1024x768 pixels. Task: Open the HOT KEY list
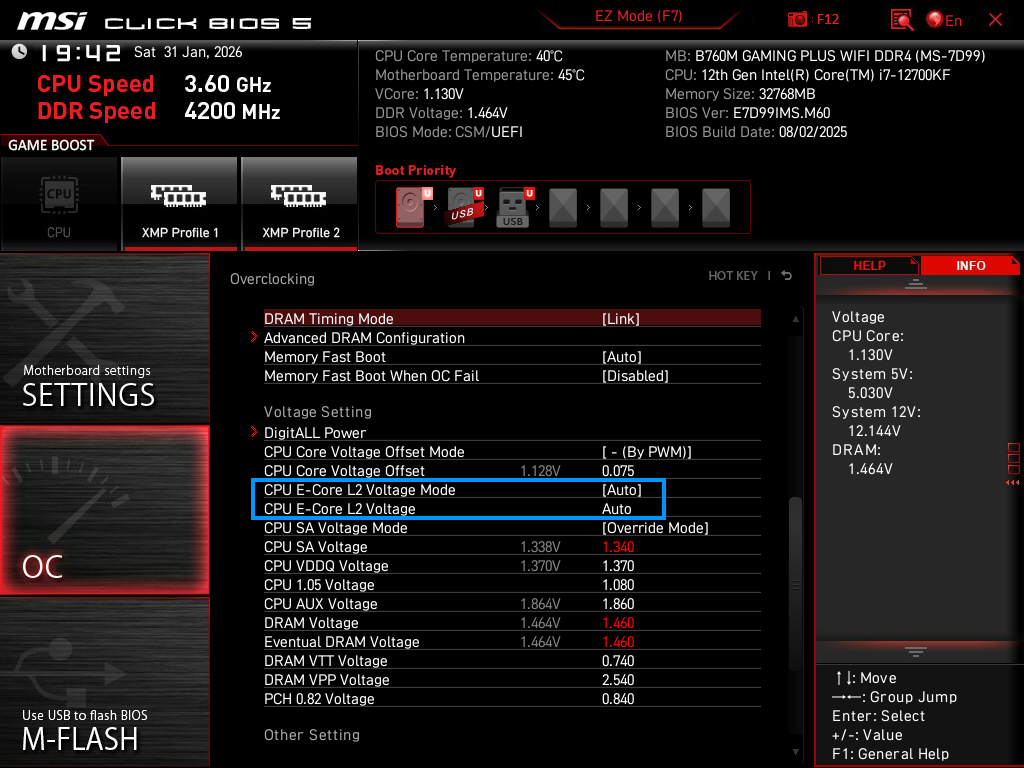coord(733,276)
